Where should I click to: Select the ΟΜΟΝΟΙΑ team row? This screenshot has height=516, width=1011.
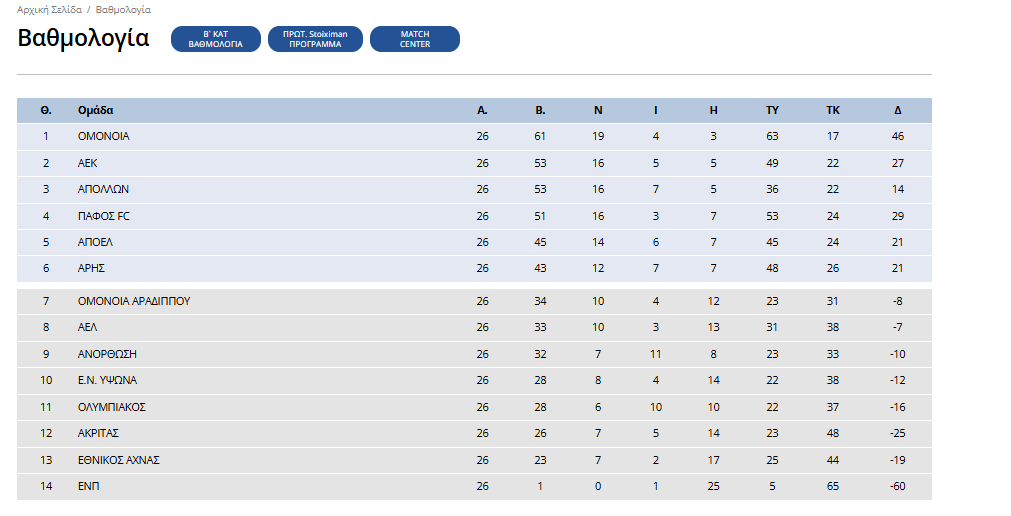coord(103,136)
